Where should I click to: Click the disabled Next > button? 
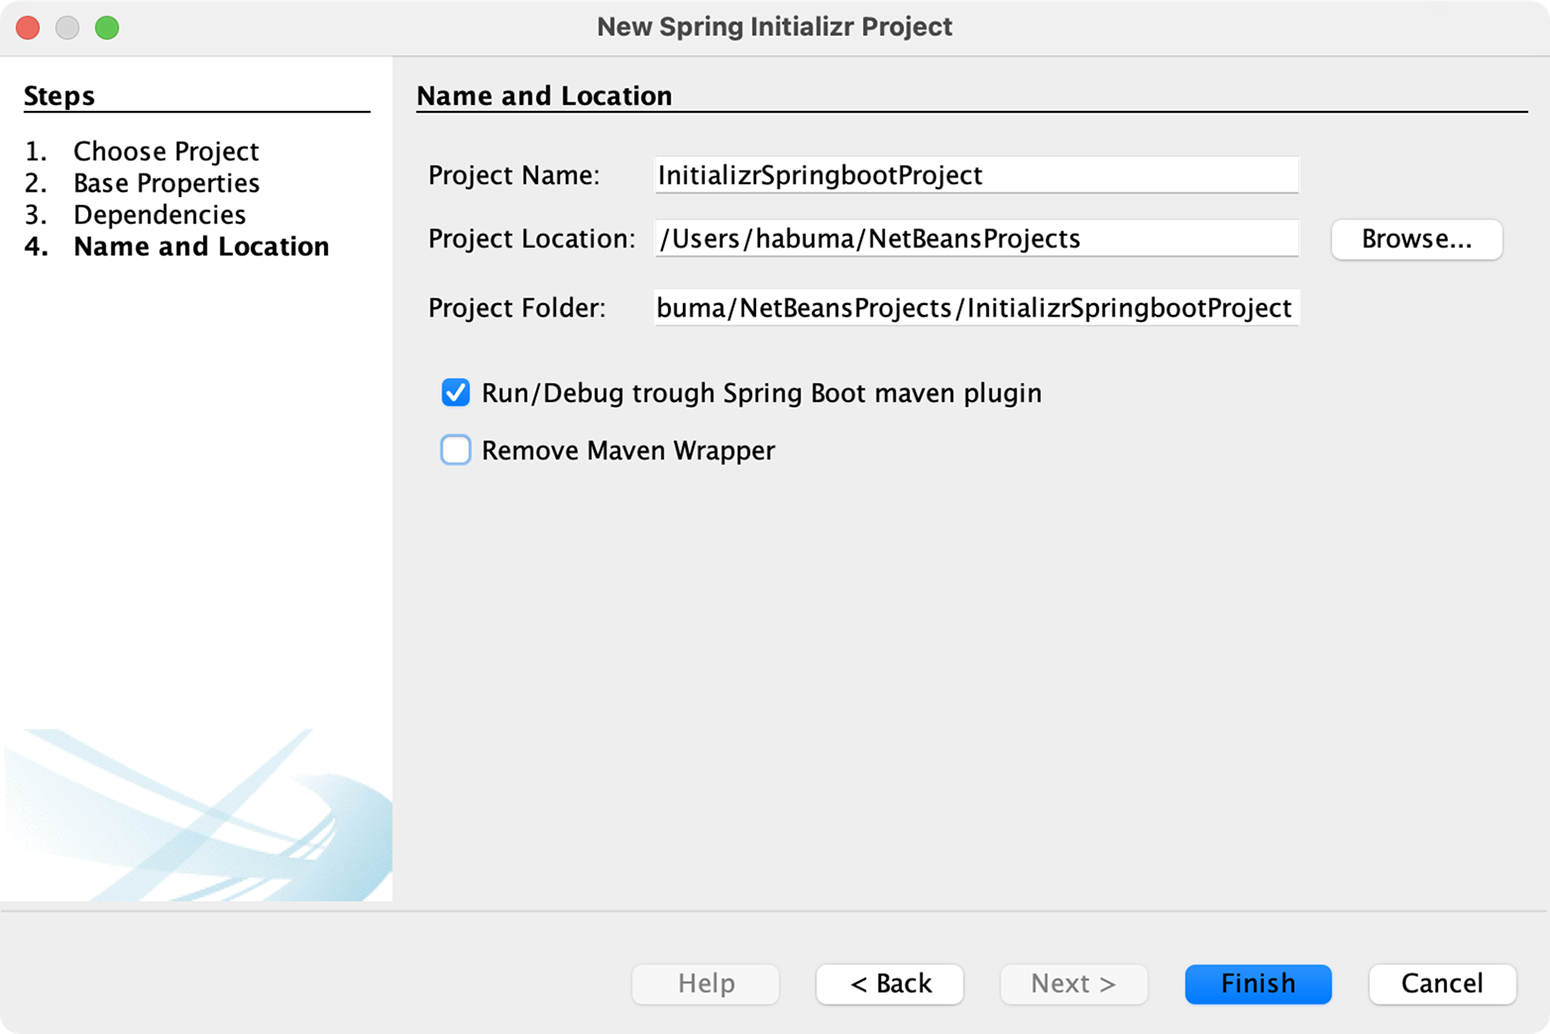click(x=1074, y=984)
